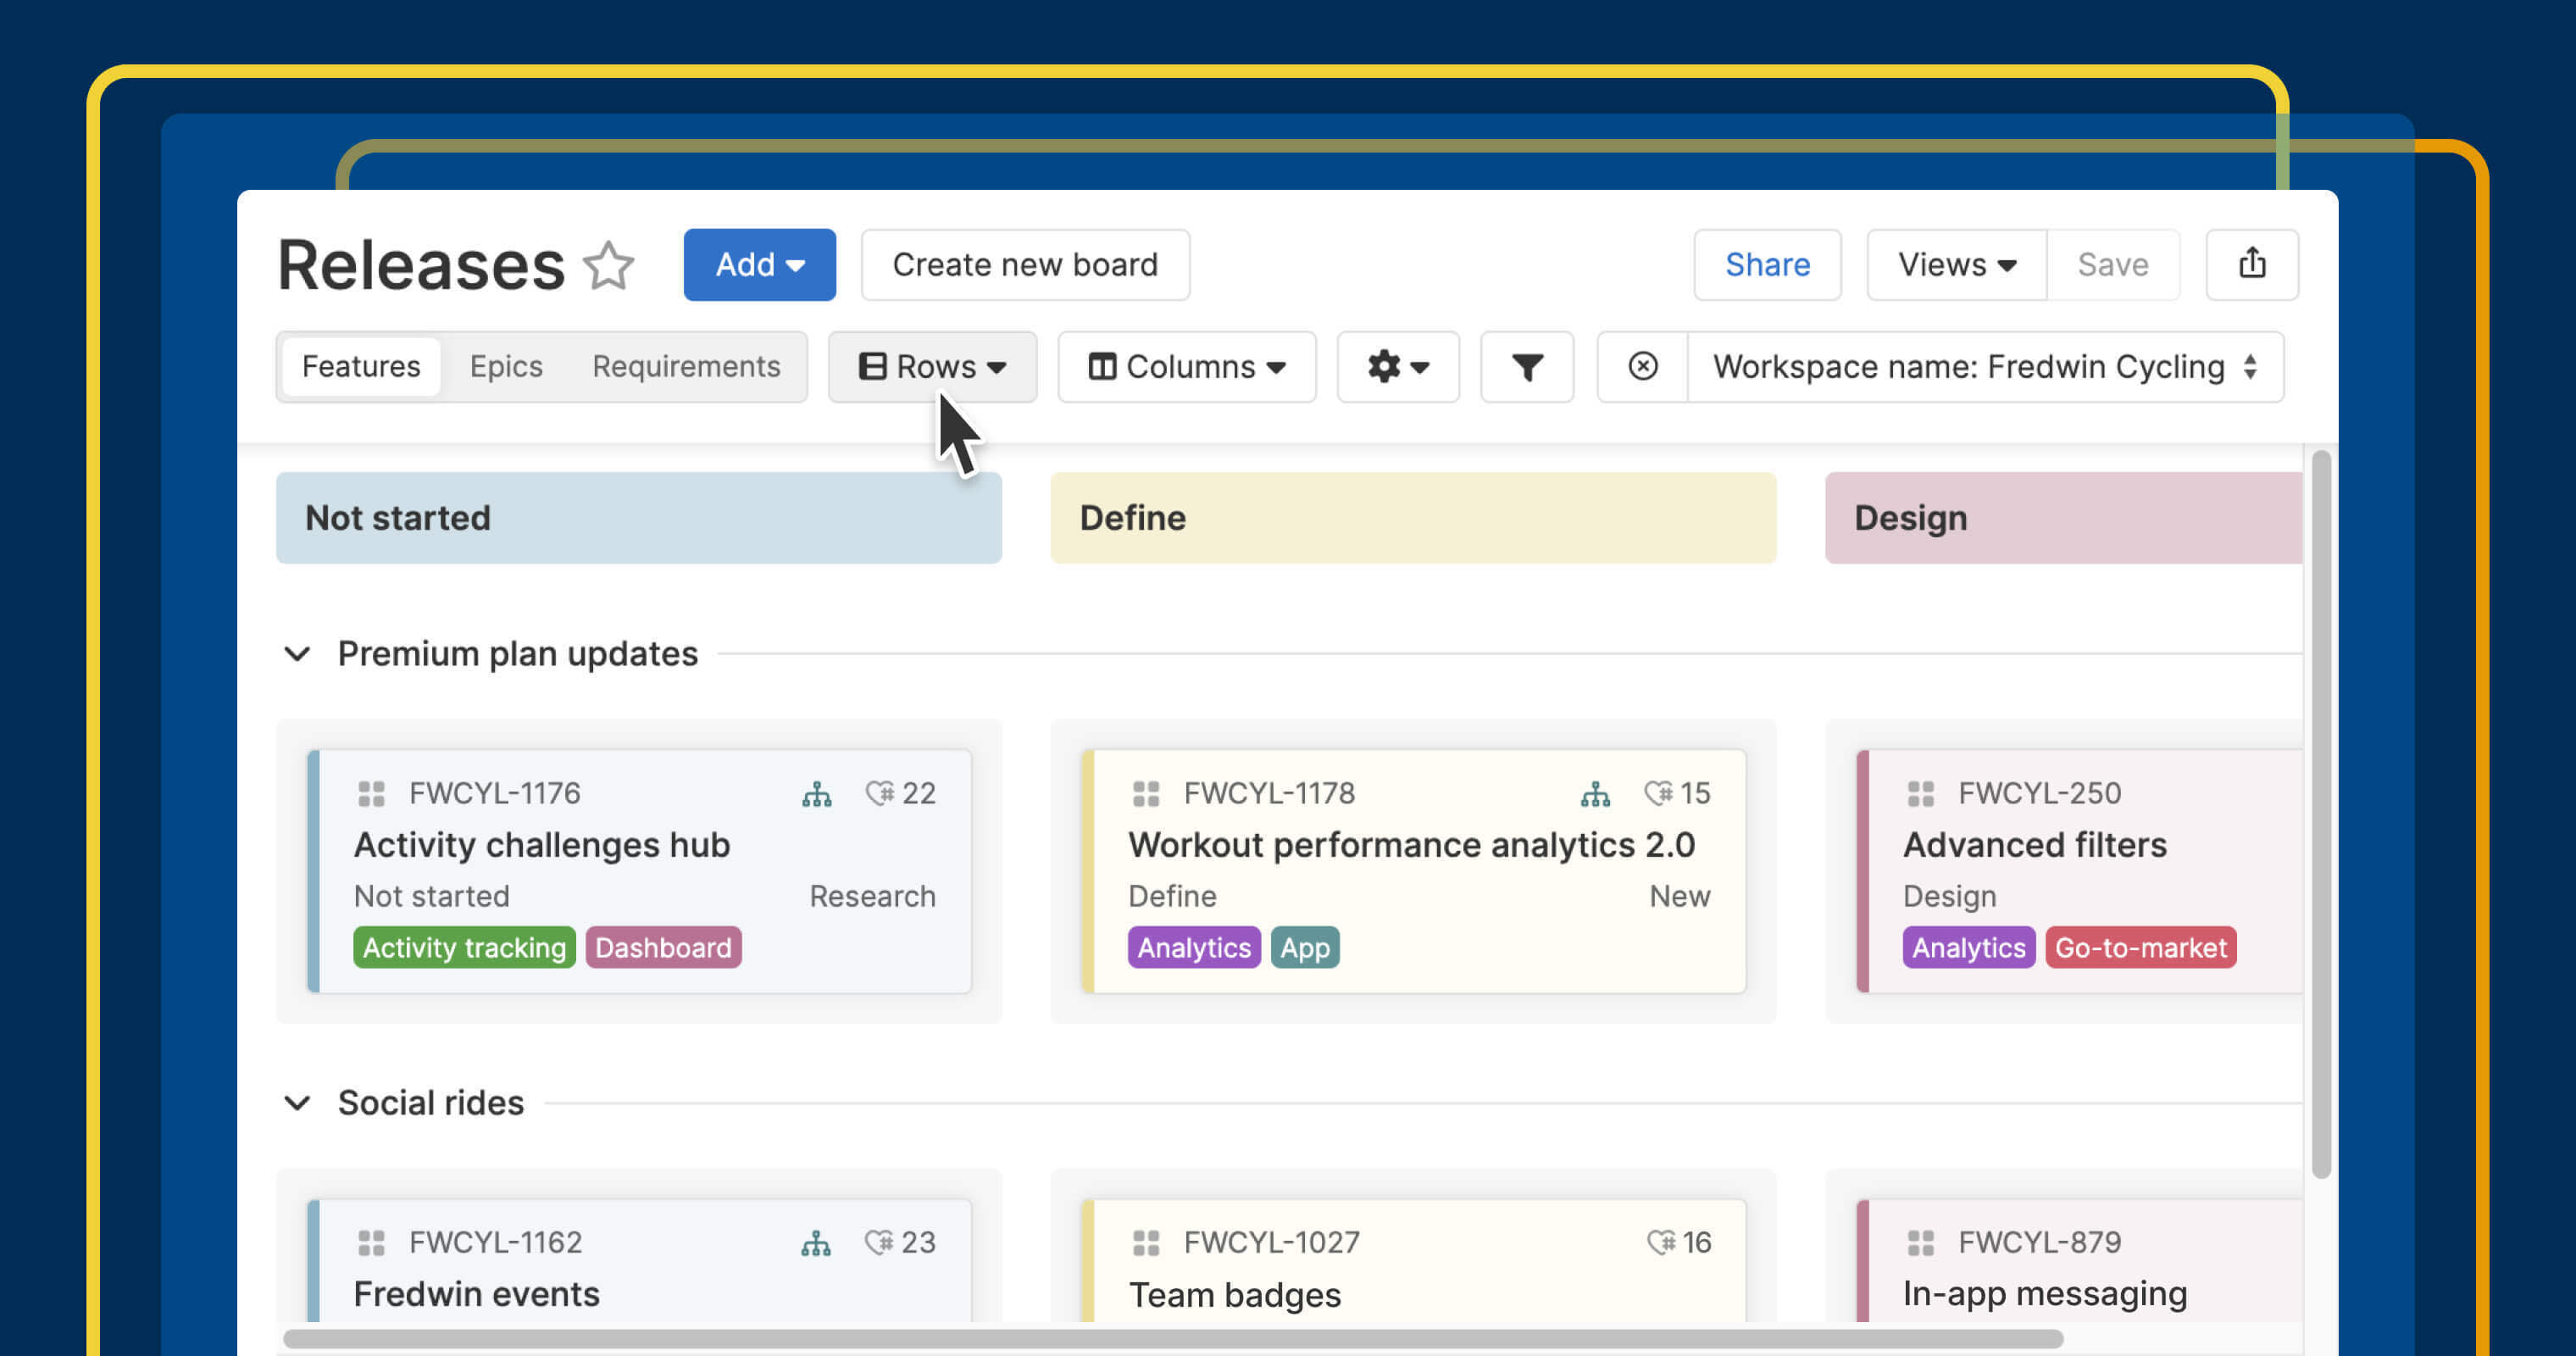Click the Go-to-market red tag

pos(2140,947)
